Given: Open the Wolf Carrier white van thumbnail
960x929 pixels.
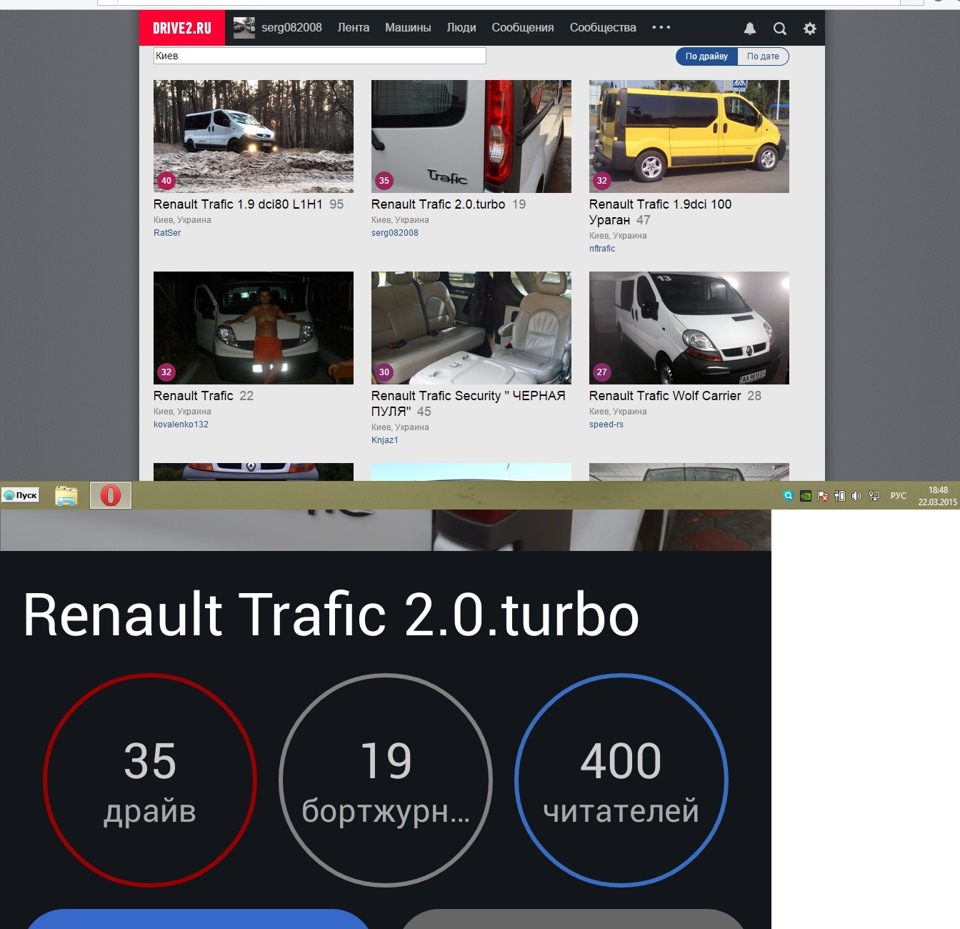Looking at the screenshot, I should pos(689,328).
